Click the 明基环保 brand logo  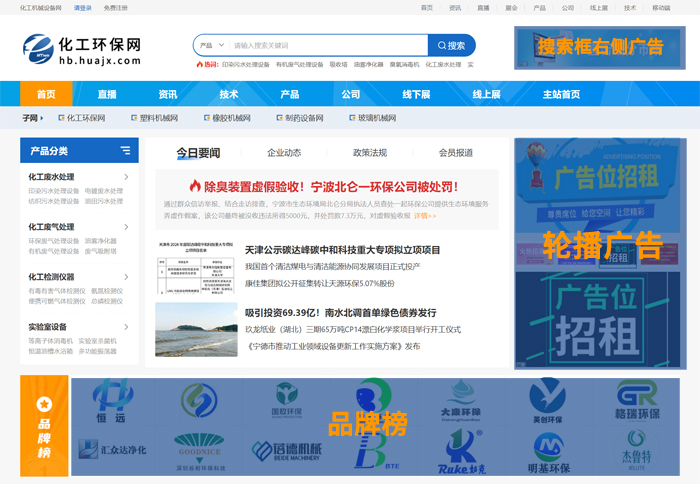coord(547,453)
